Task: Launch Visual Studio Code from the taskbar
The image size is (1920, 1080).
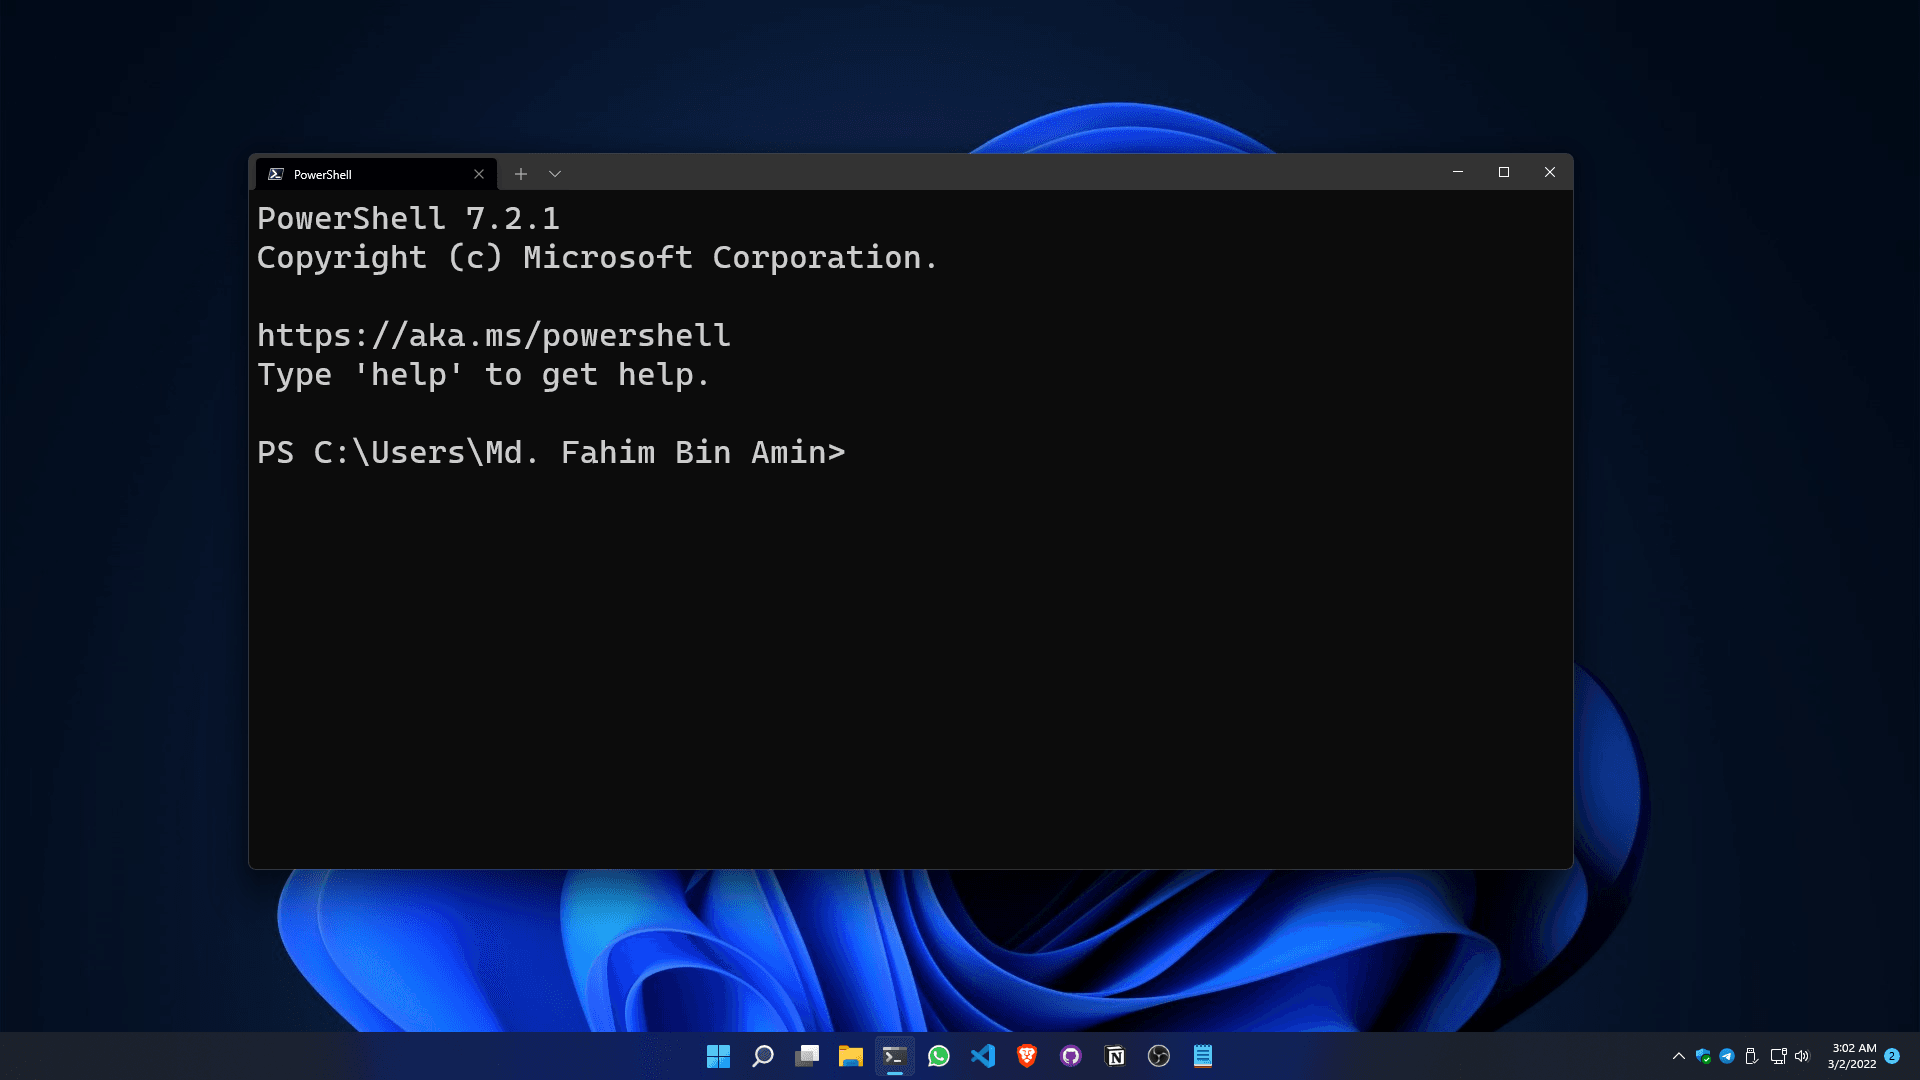Action: click(x=983, y=1056)
